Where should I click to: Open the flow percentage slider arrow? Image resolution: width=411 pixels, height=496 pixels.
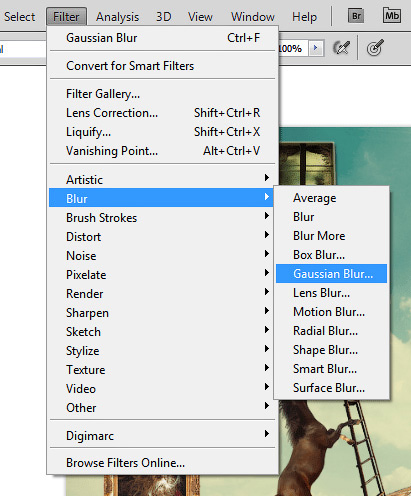point(316,49)
